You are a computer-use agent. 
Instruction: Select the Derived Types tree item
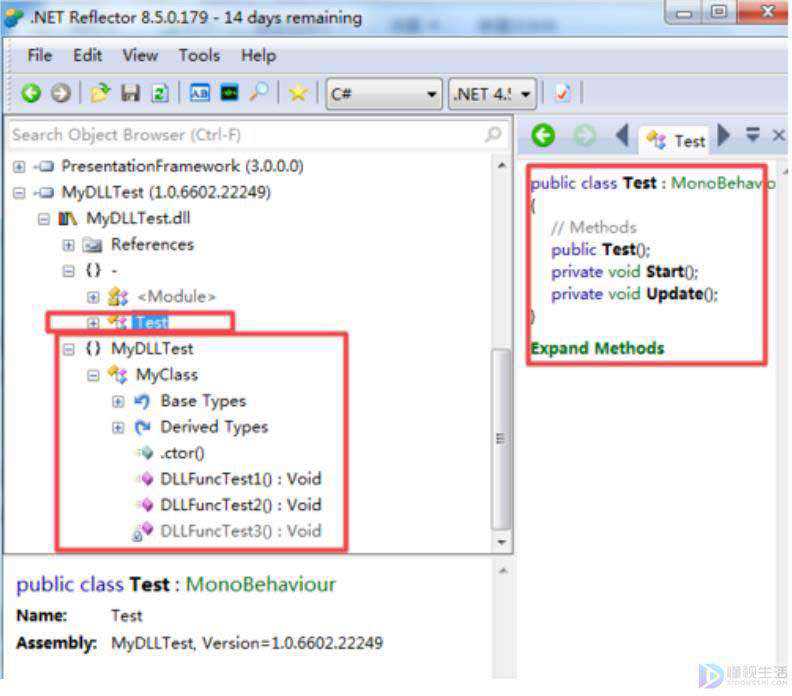point(214,428)
